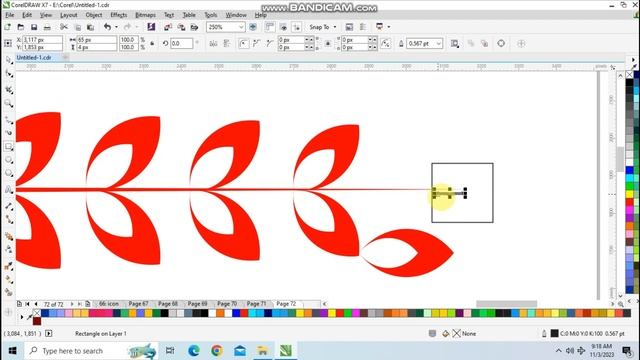The image size is (640, 360).
Task: Toggle Show rulers button
Action: [269, 27]
